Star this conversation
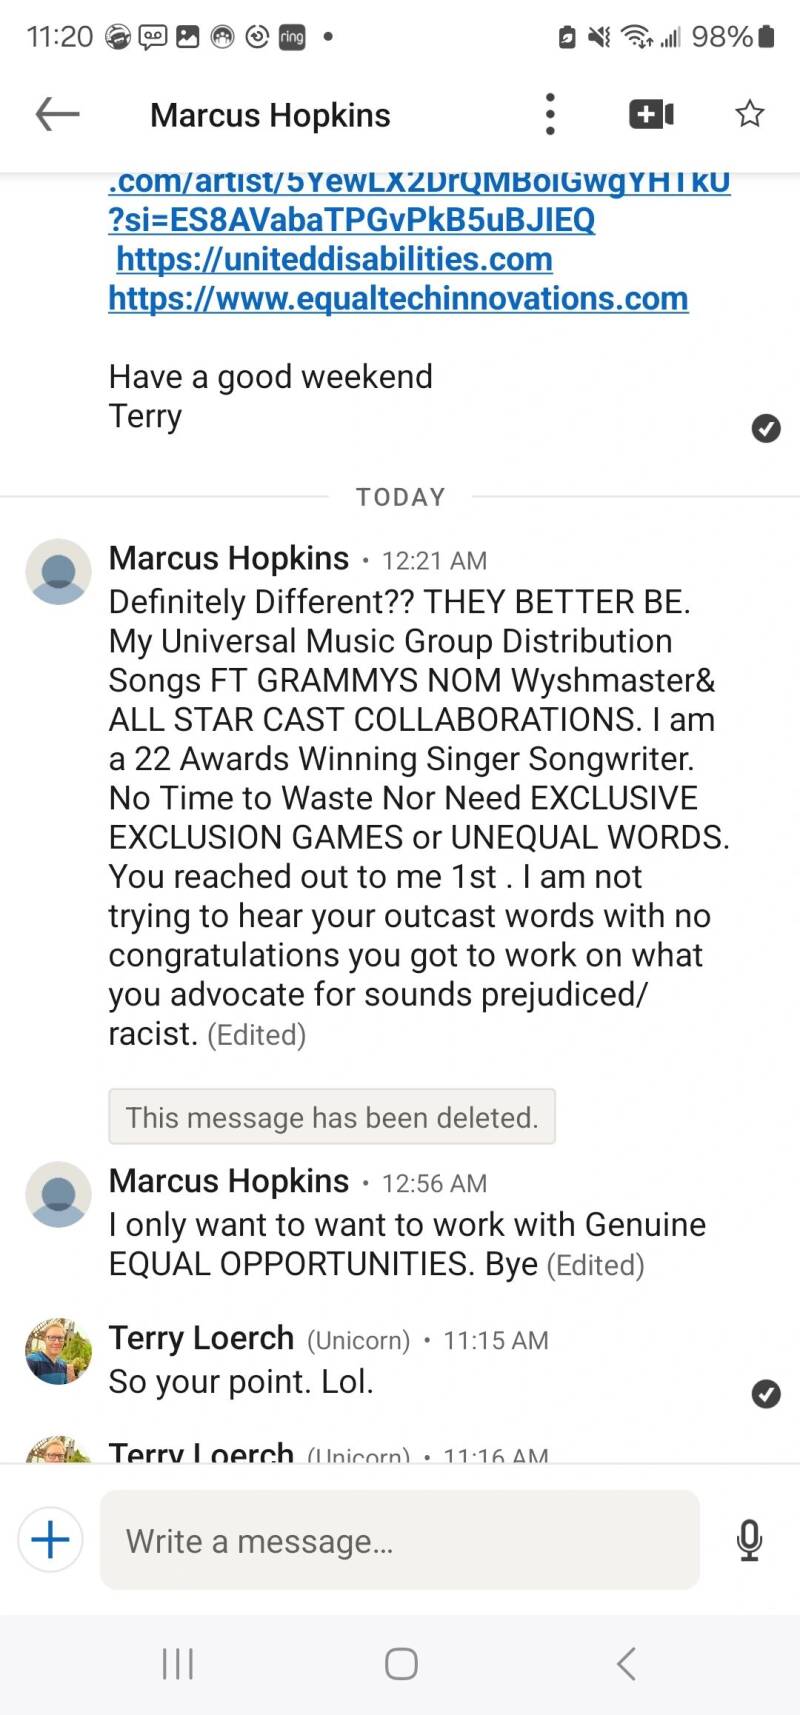The height and width of the screenshot is (1715, 800). pos(749,114)
